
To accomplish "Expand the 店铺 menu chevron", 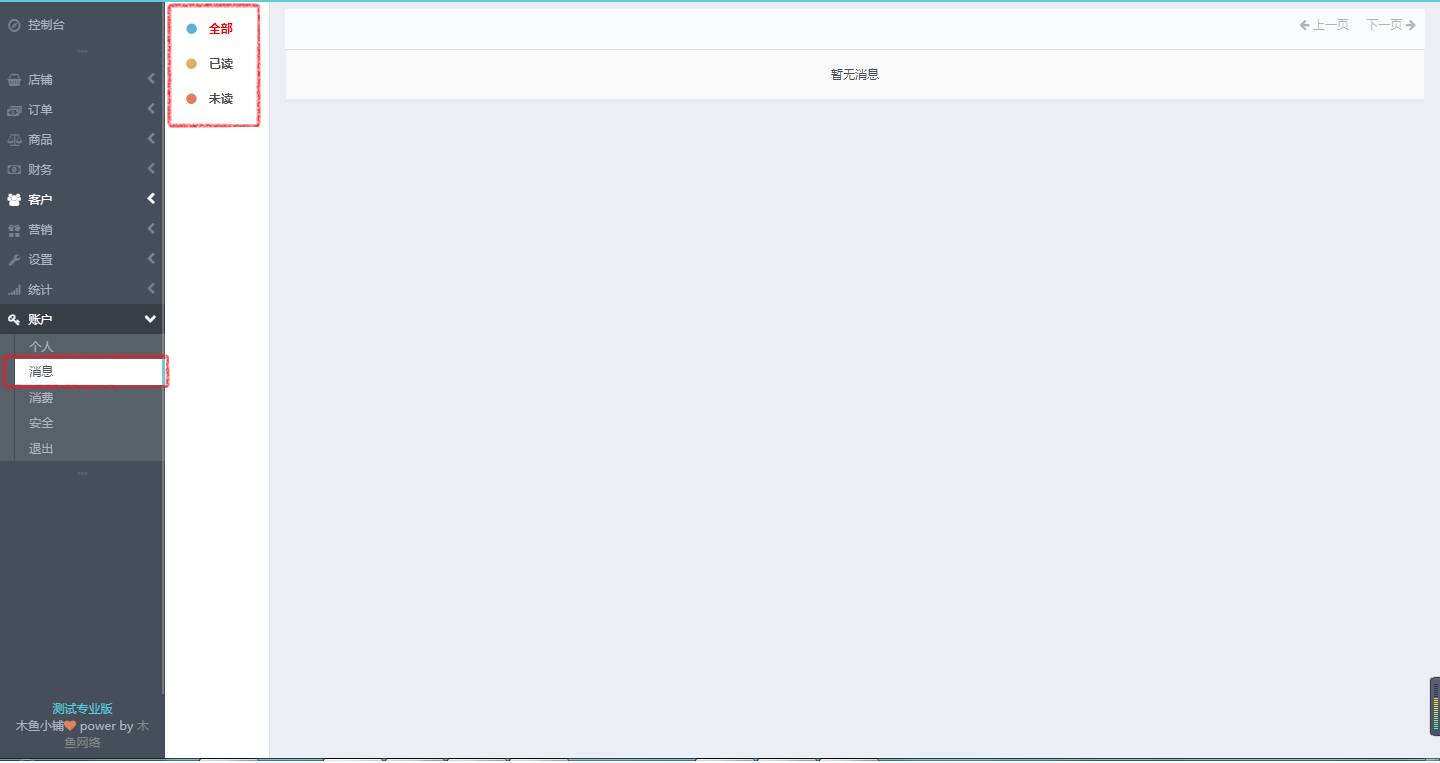I will point(151,79).
